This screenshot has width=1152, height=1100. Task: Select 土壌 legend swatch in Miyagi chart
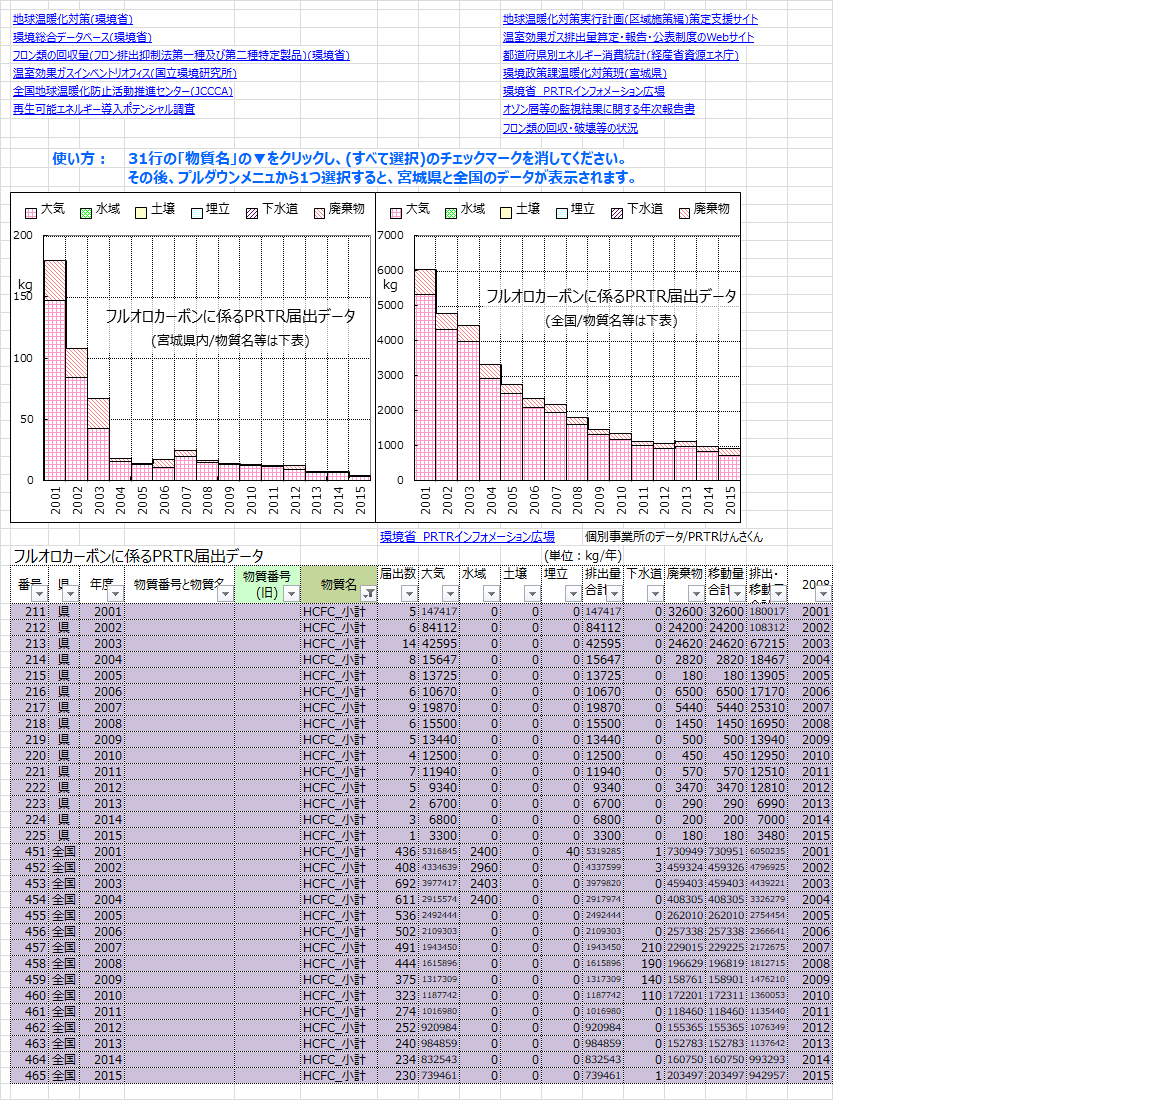[141, 213]
